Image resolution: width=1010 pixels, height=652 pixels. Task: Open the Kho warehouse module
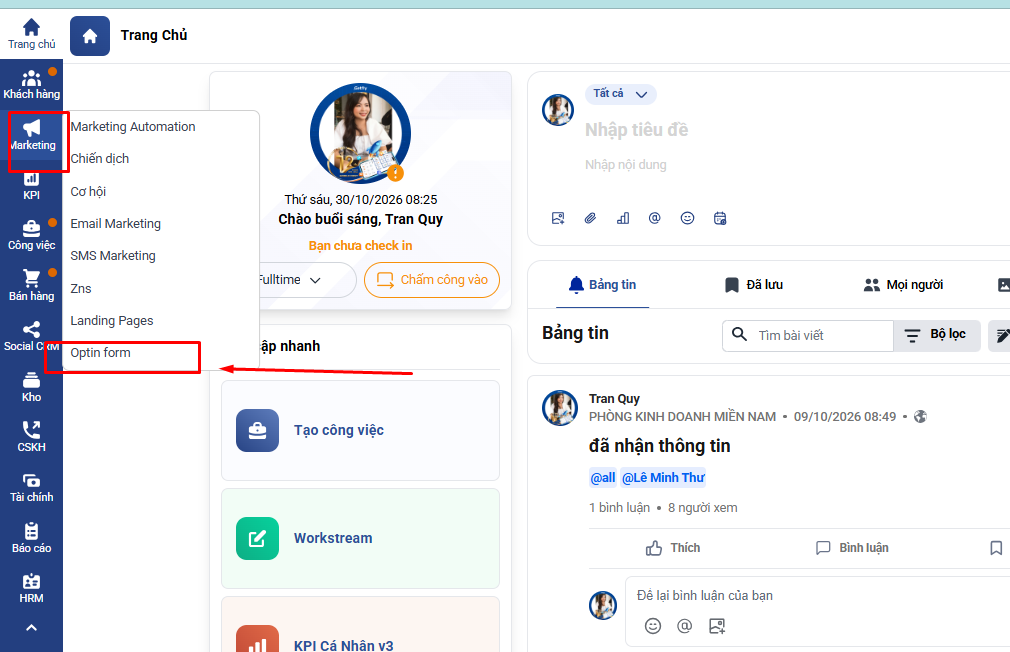[x=31, y=387]
